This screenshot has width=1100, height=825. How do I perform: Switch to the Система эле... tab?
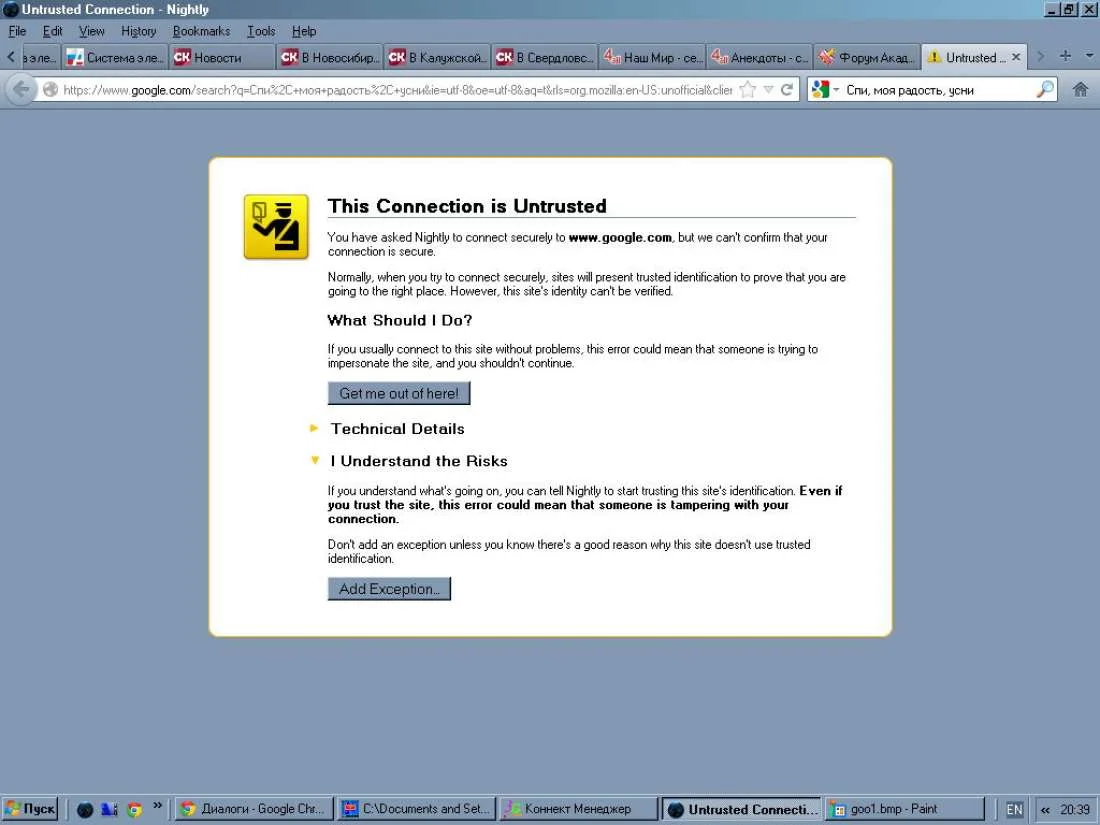click(115, 58)
